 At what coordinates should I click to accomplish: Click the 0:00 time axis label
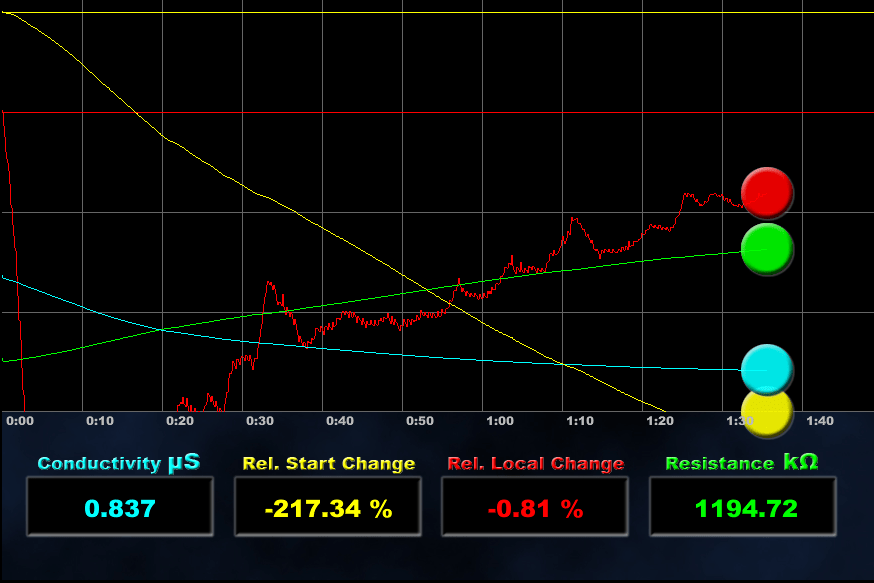tap(20, 421)
